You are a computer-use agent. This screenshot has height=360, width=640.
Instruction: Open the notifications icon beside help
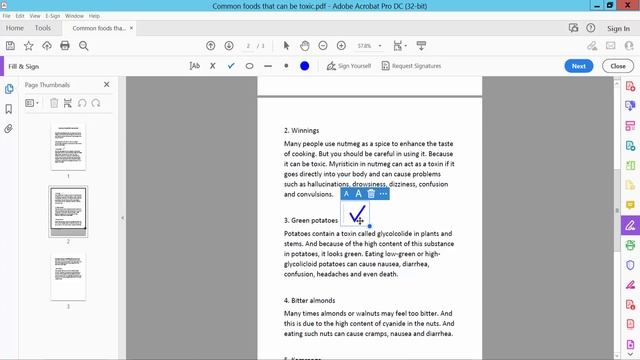[x=573, y=28]
